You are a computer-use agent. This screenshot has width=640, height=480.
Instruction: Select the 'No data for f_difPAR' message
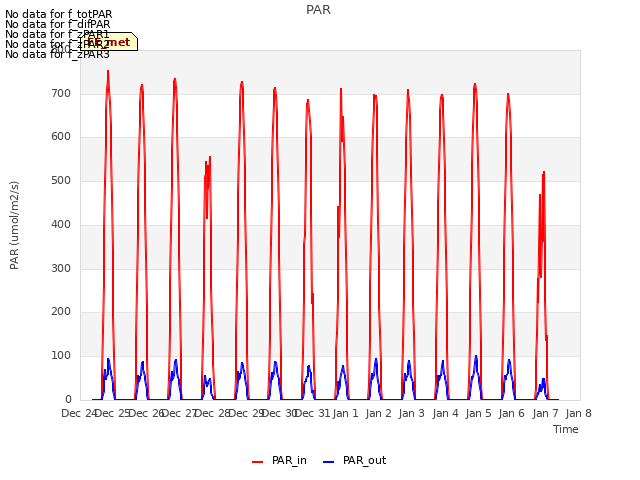(58, 24)
